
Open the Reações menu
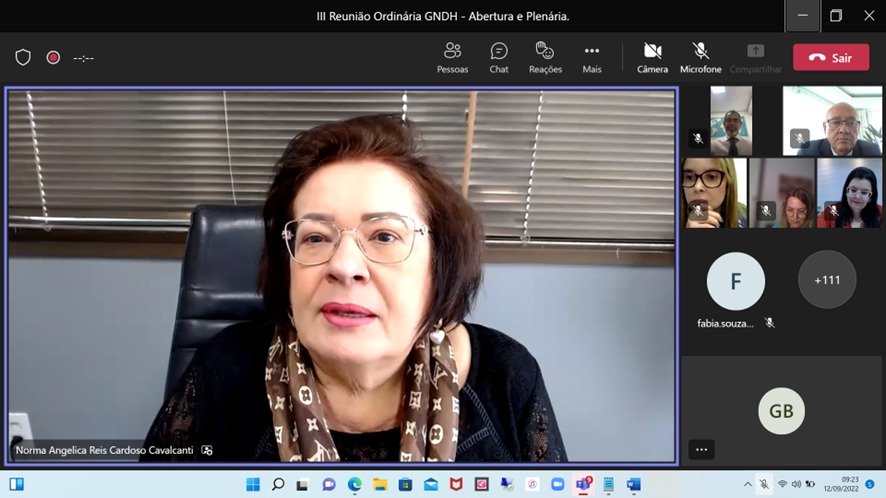[x=545, y=57]
